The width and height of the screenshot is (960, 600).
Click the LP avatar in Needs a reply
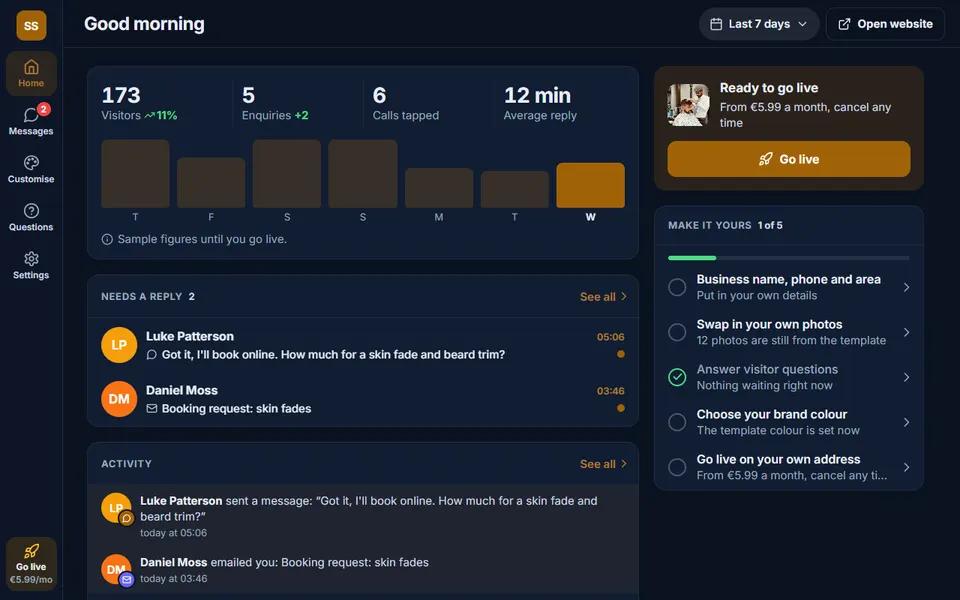pos(119,345)
